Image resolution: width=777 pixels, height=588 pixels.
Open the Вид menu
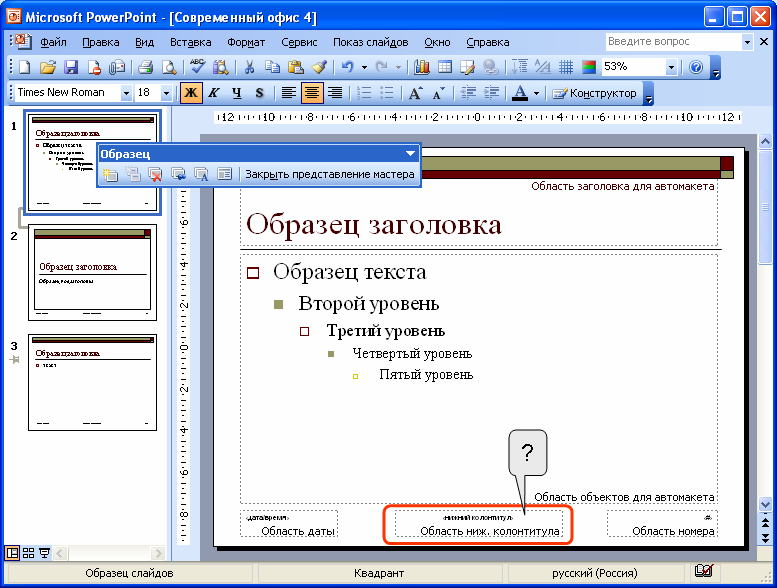(x=144, y=43)
